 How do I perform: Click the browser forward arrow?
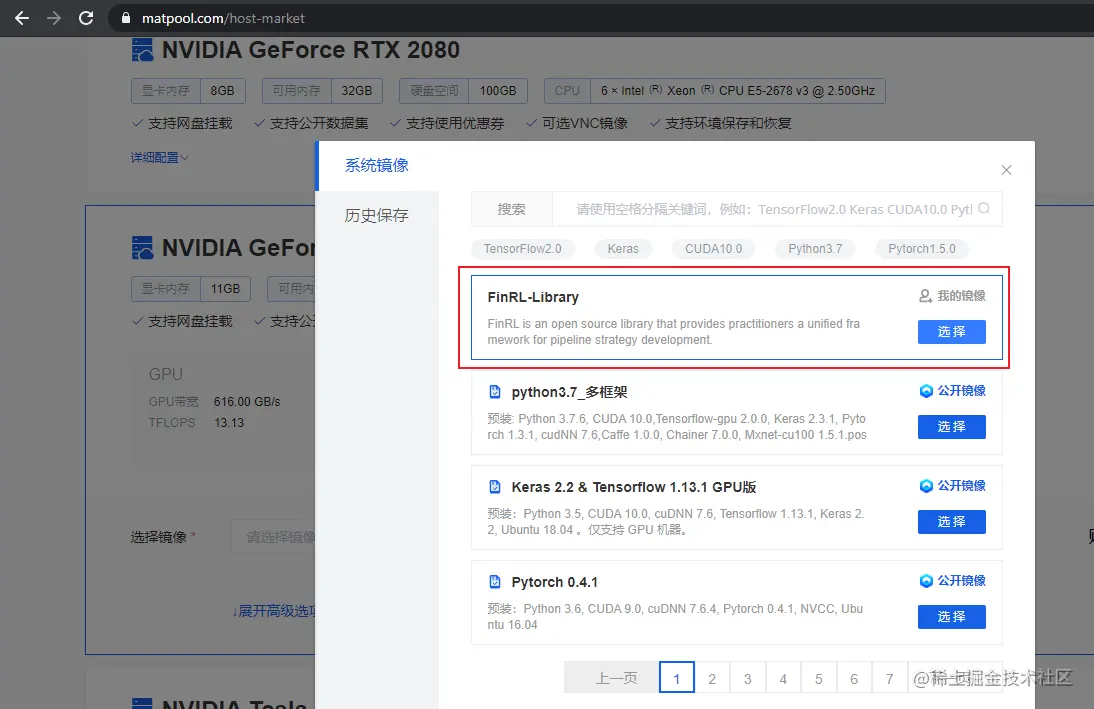54,18
